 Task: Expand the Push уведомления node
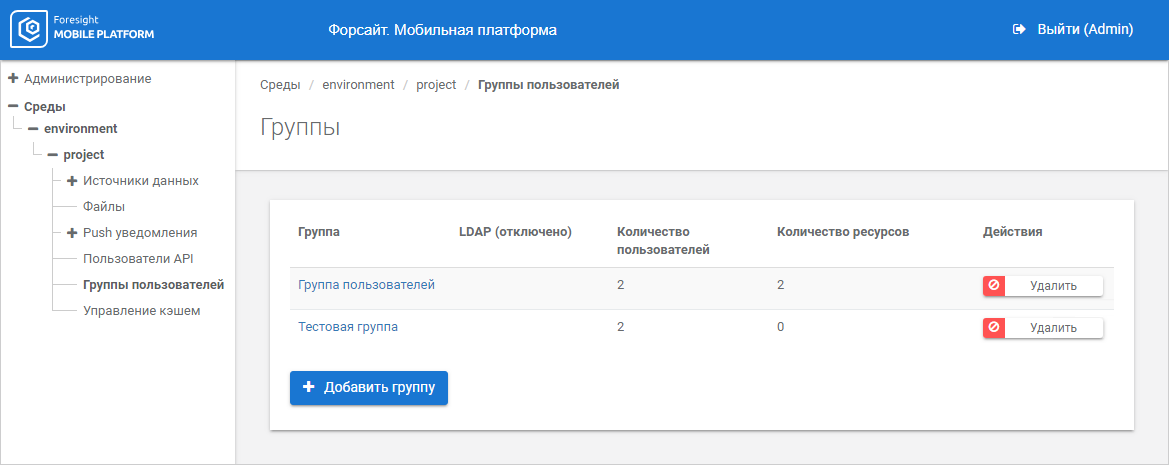72,233
